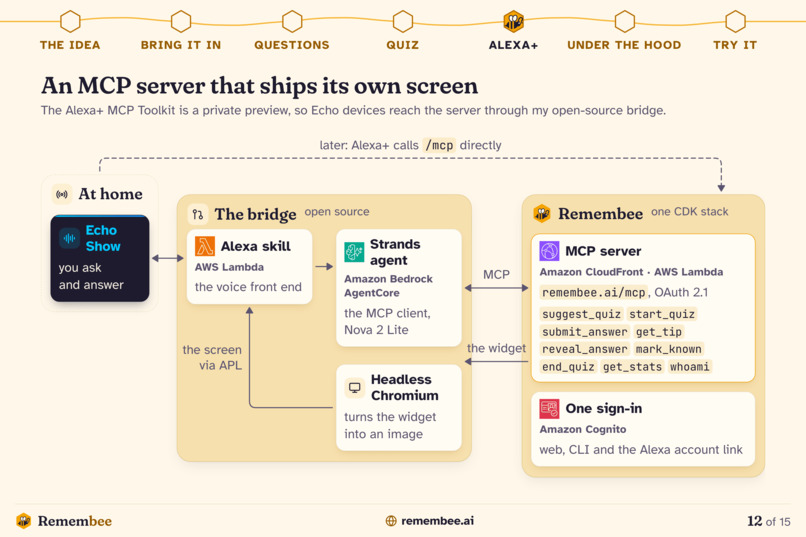Click the footer Remembee bee logo icon
Viewport: 806px width, 537px height.
point(24,521)
